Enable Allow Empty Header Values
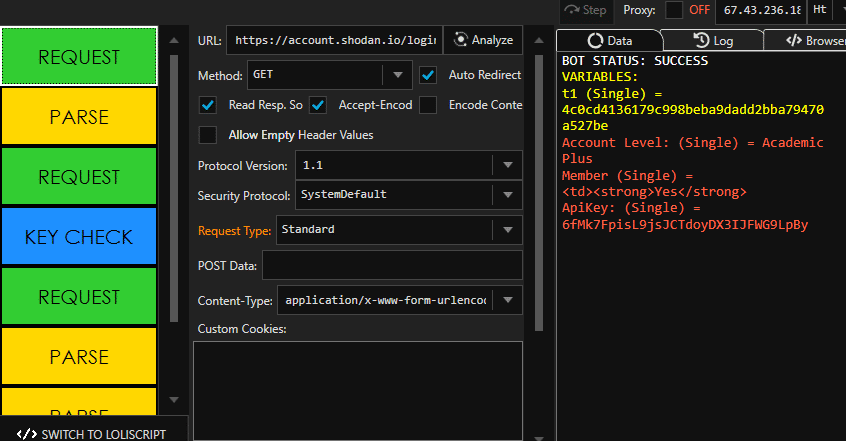The image size is (846, 441). point(208,135)
